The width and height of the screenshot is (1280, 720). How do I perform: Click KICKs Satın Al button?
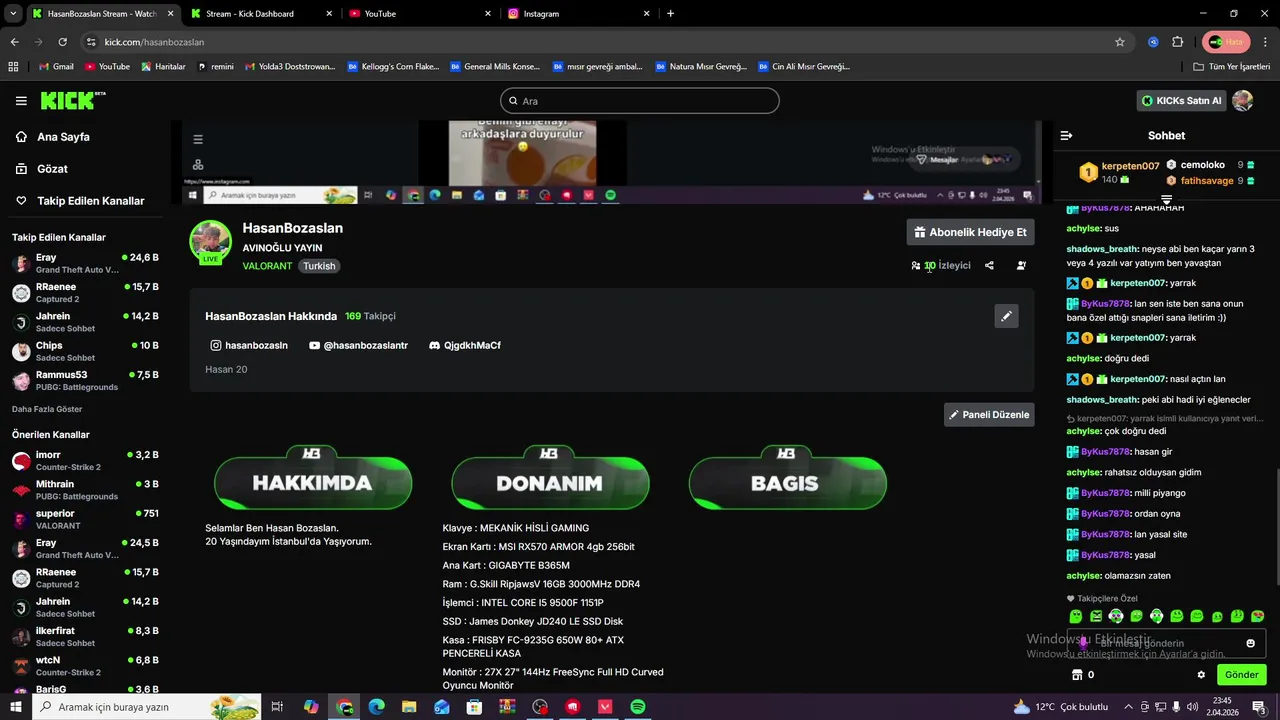pyautogui.click(x=1181, y=101)
